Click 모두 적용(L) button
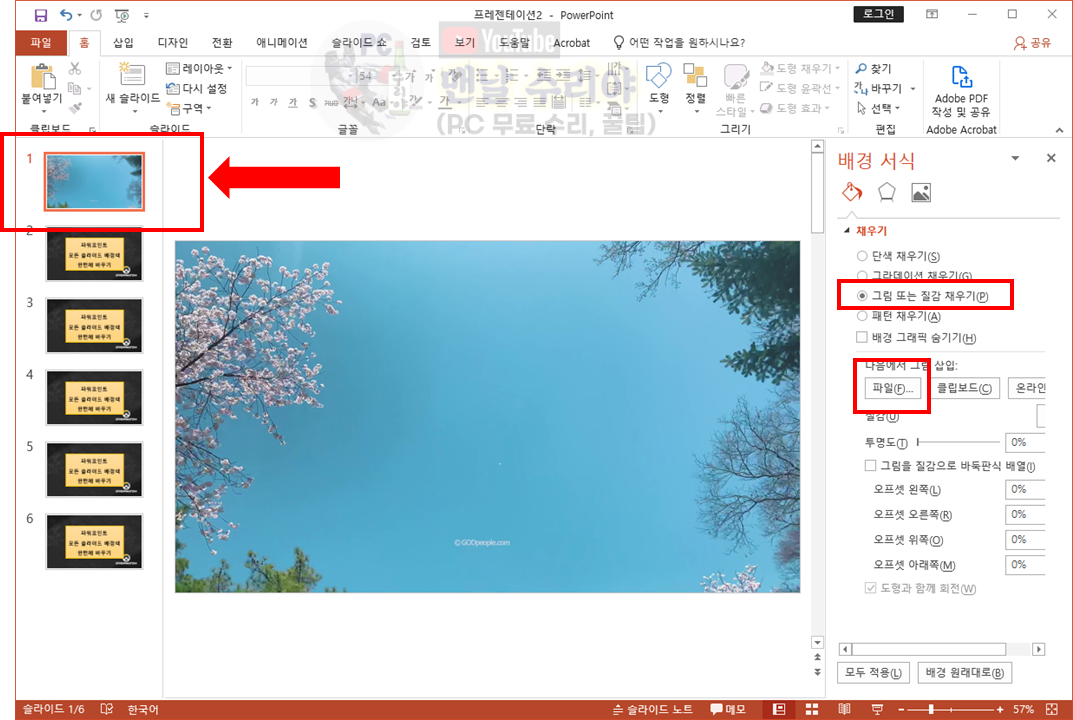1073x720 pixels. (873, 672)
